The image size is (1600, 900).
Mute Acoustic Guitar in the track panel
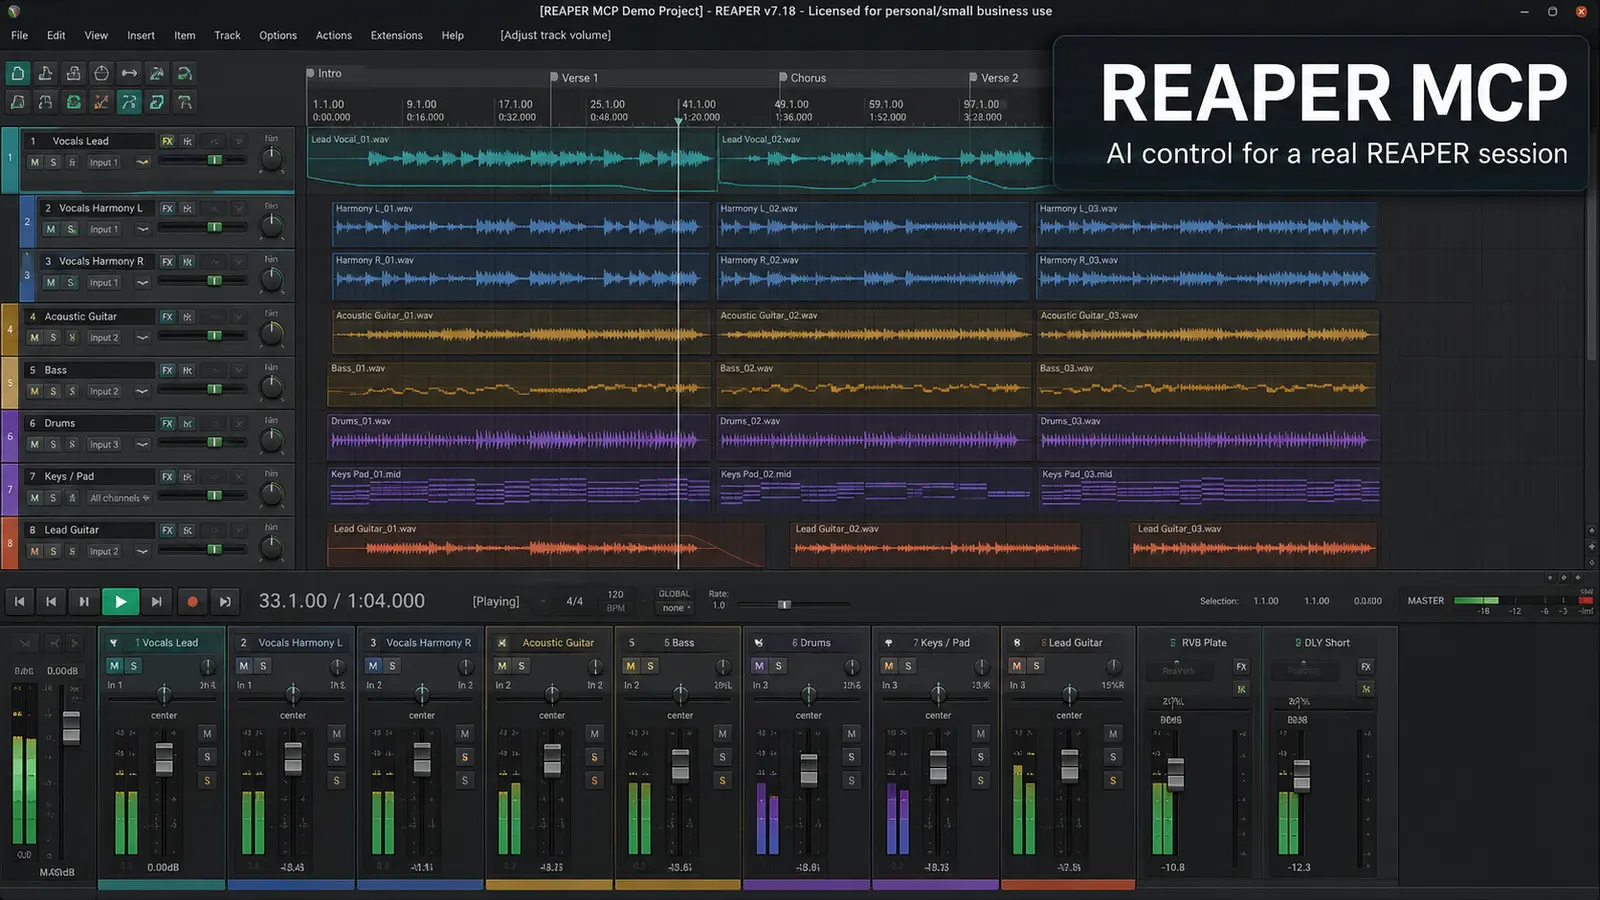pyautogui.click(x=35, y=337)
